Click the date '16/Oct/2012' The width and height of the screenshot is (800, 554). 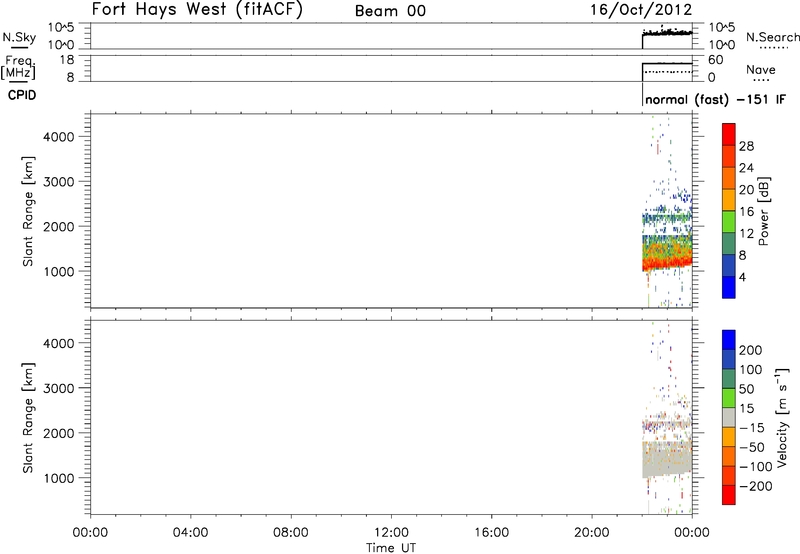click(641, 10)
